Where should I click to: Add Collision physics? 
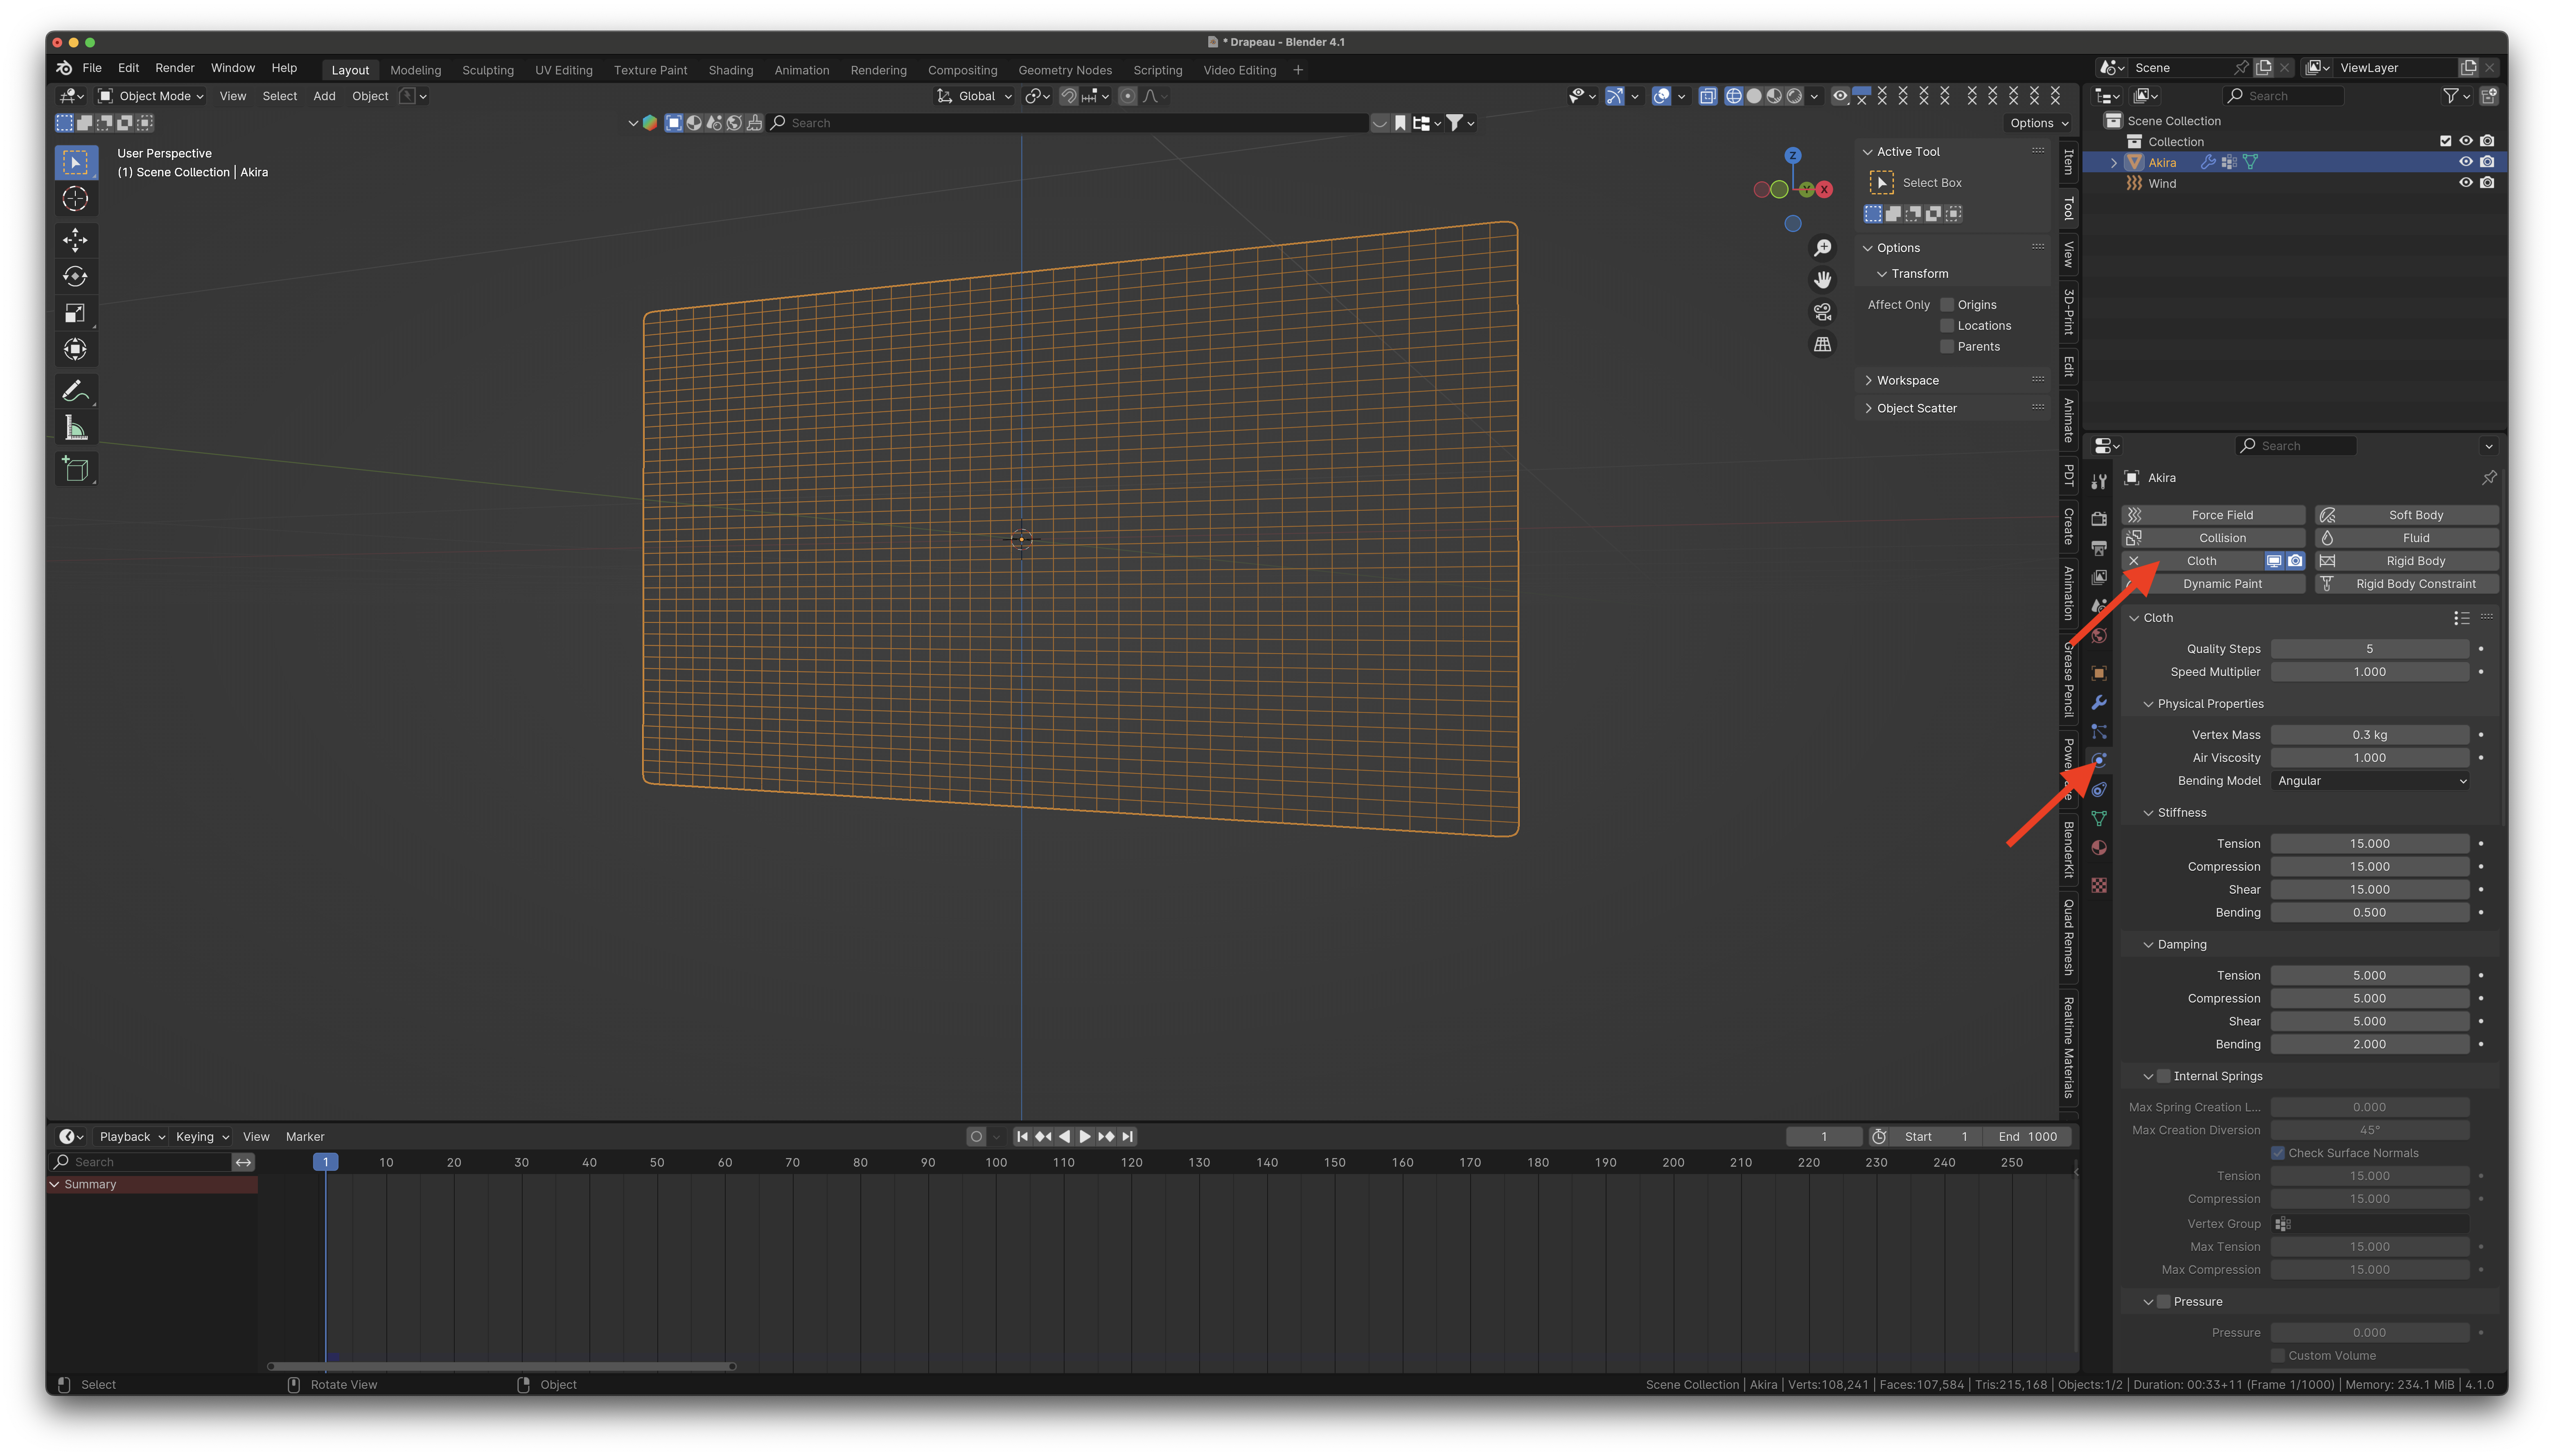[x=2214, y=538]
